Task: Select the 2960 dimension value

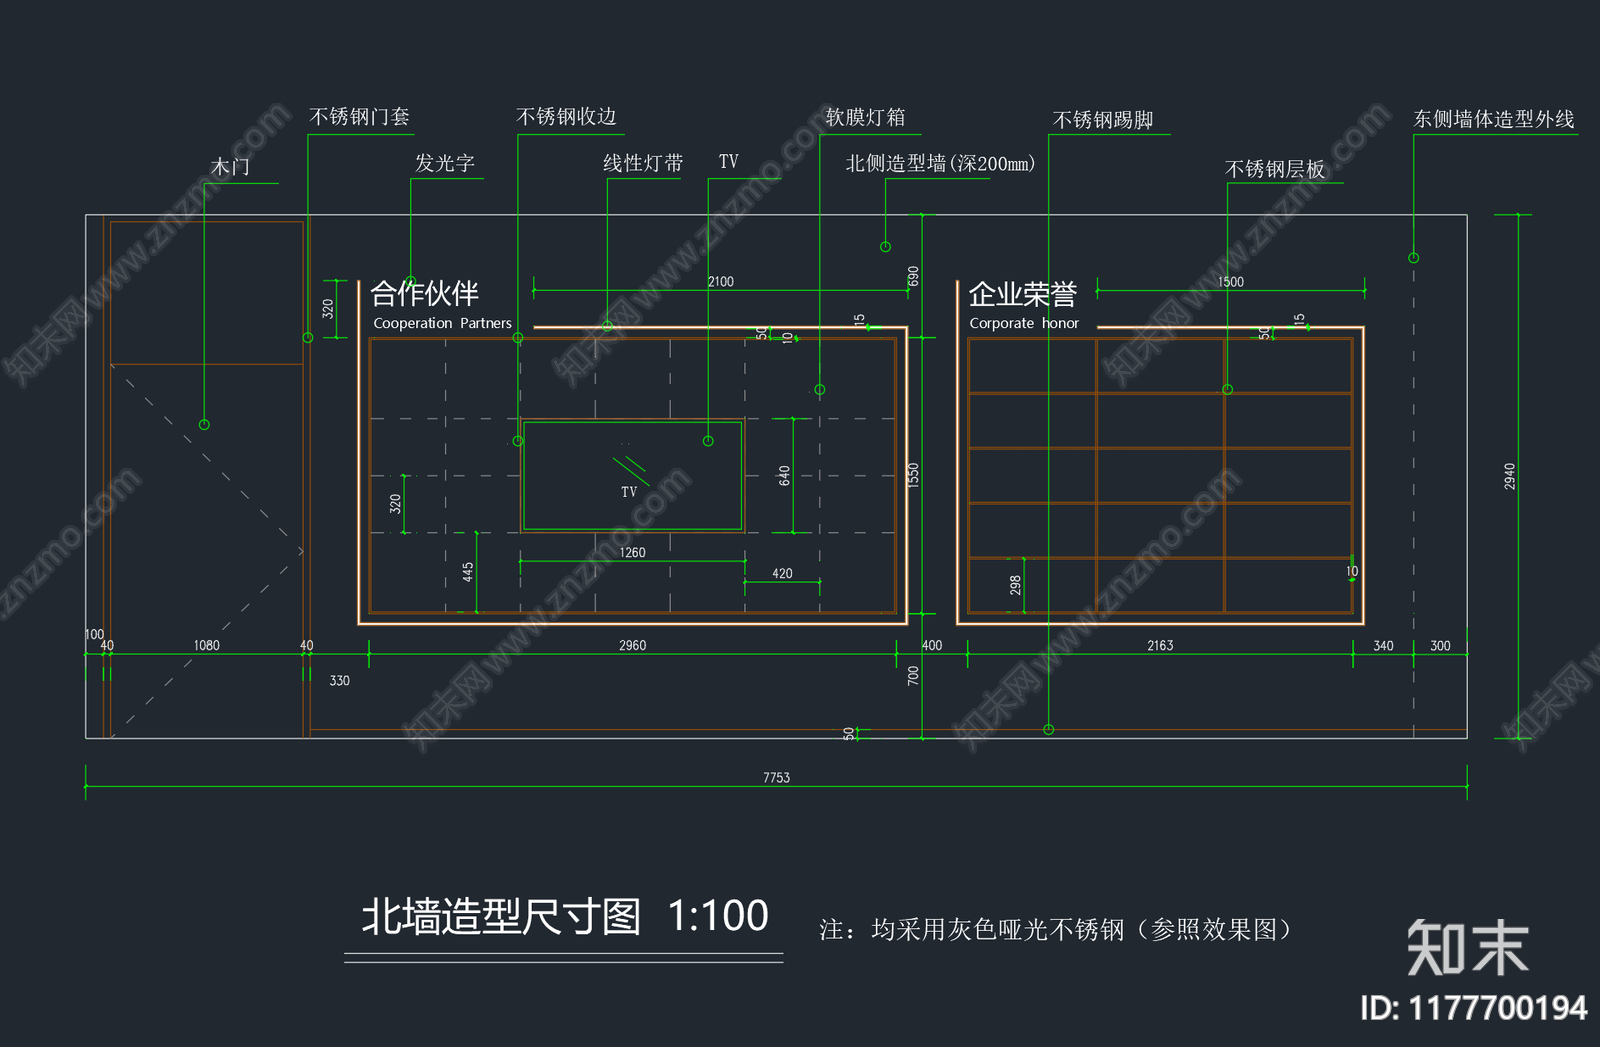Action: (x=632, y=645)
